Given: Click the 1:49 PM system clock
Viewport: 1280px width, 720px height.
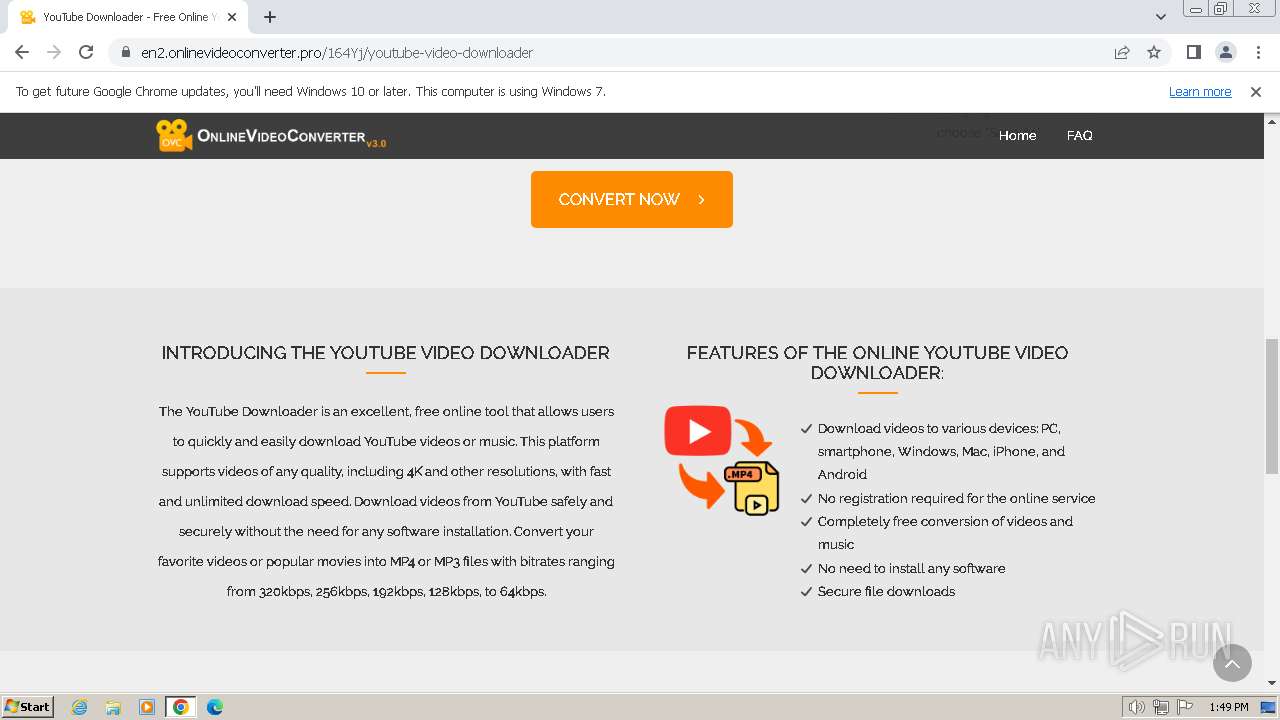Looking at the screenshot, I should point(1229,707).
